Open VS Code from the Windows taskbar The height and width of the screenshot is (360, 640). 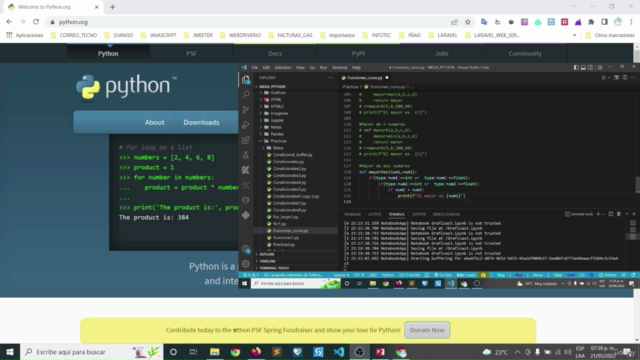(338, 352)
